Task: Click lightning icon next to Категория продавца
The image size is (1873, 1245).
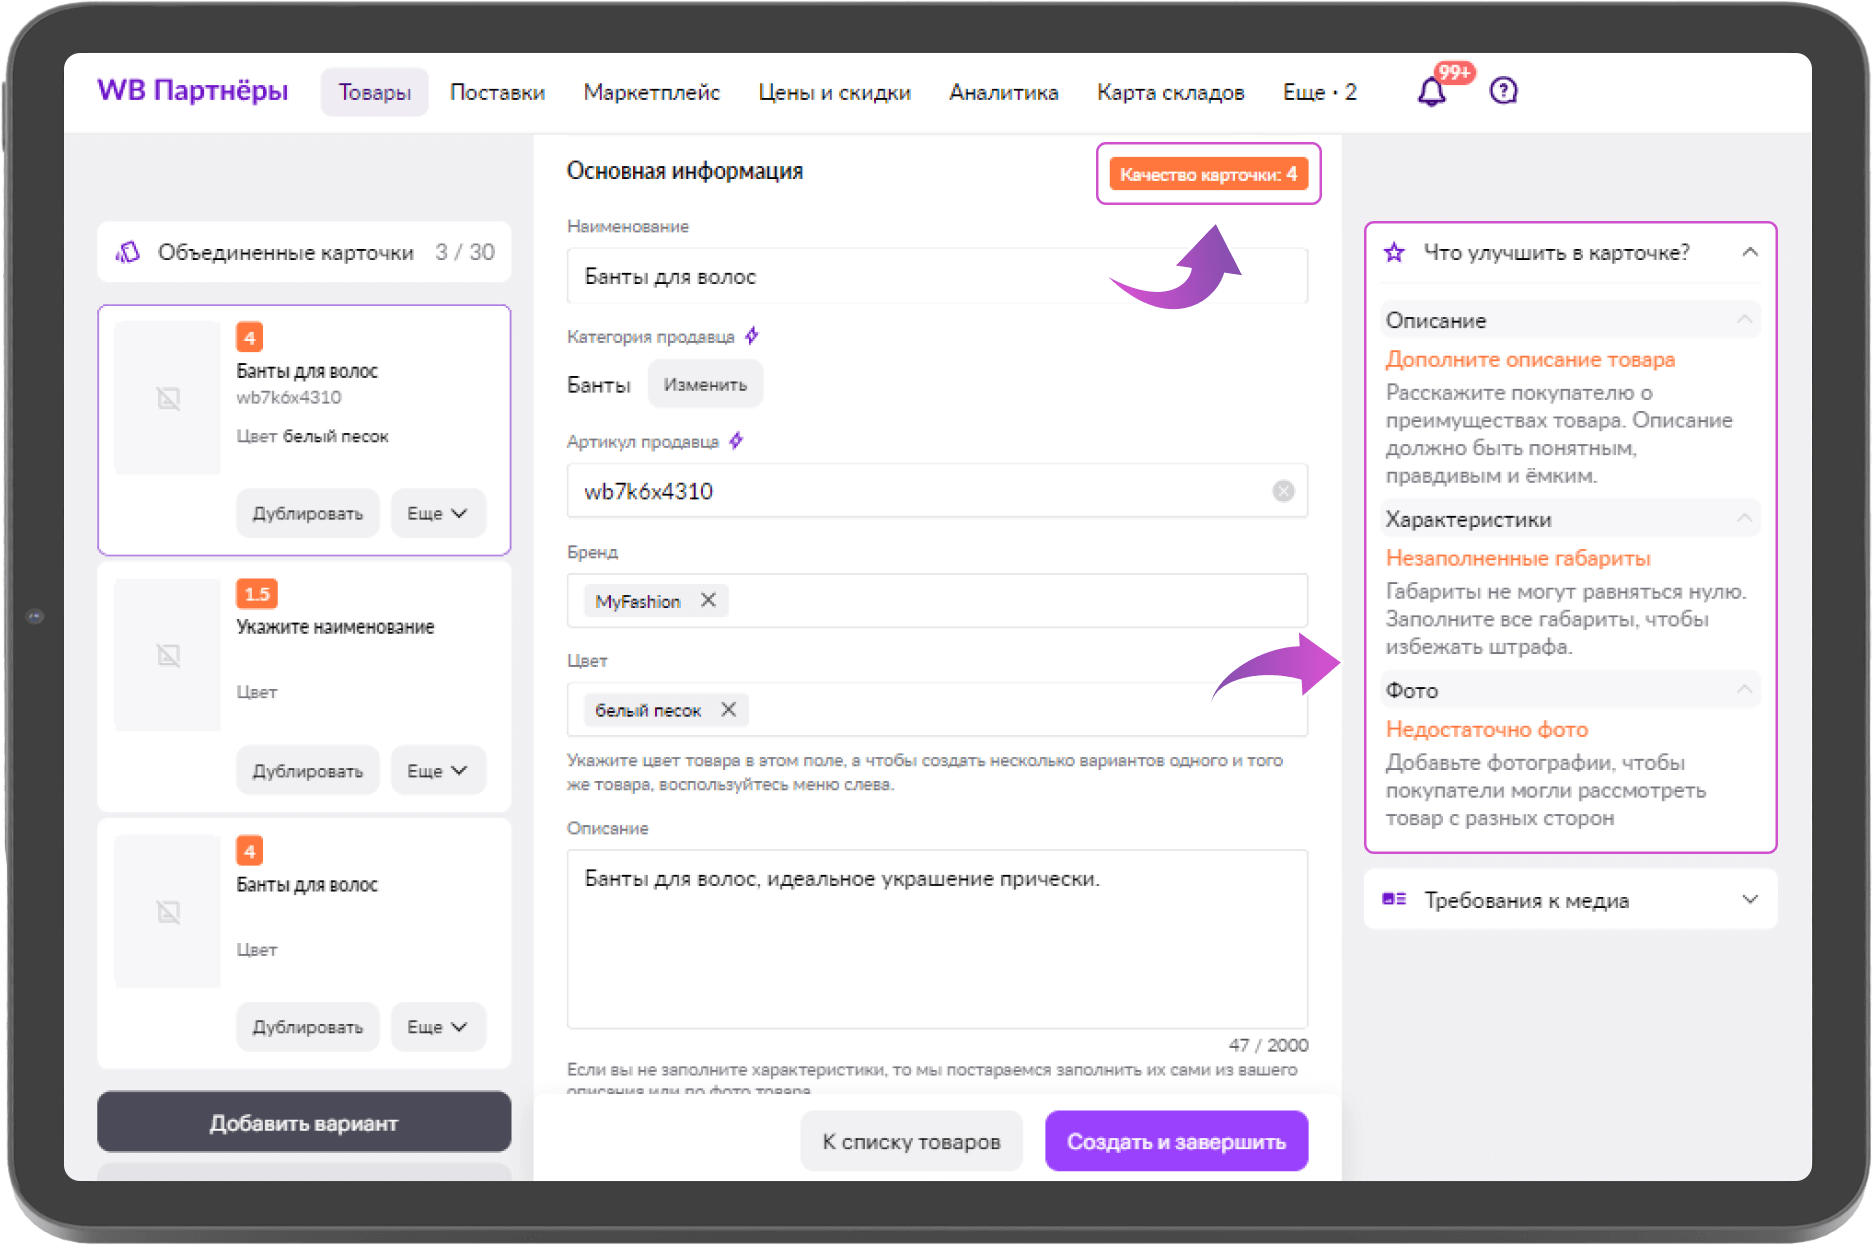Action: (x=752, y=336)
